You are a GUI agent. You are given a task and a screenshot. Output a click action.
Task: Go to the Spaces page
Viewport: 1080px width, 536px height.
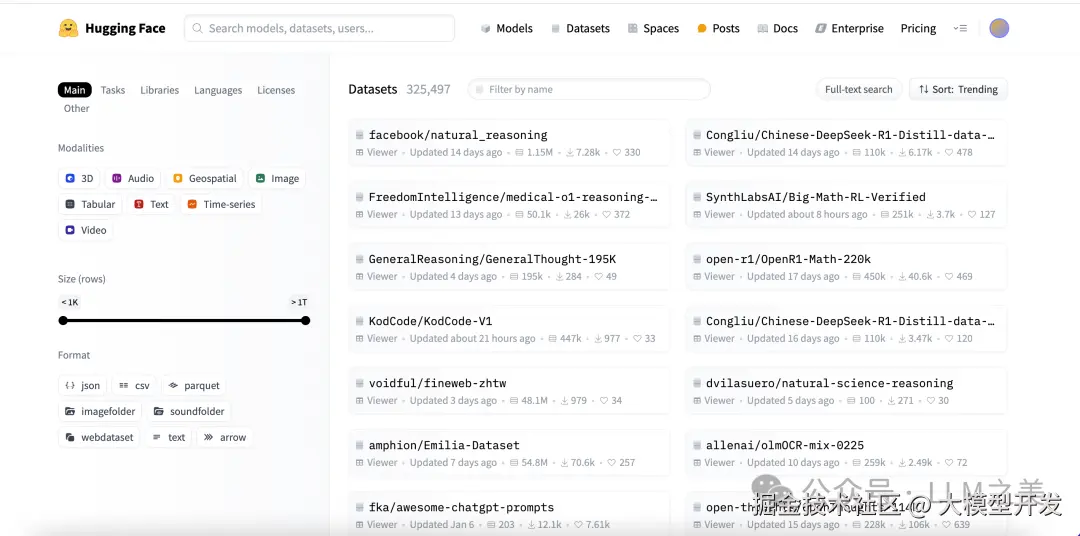coord(653,28)
